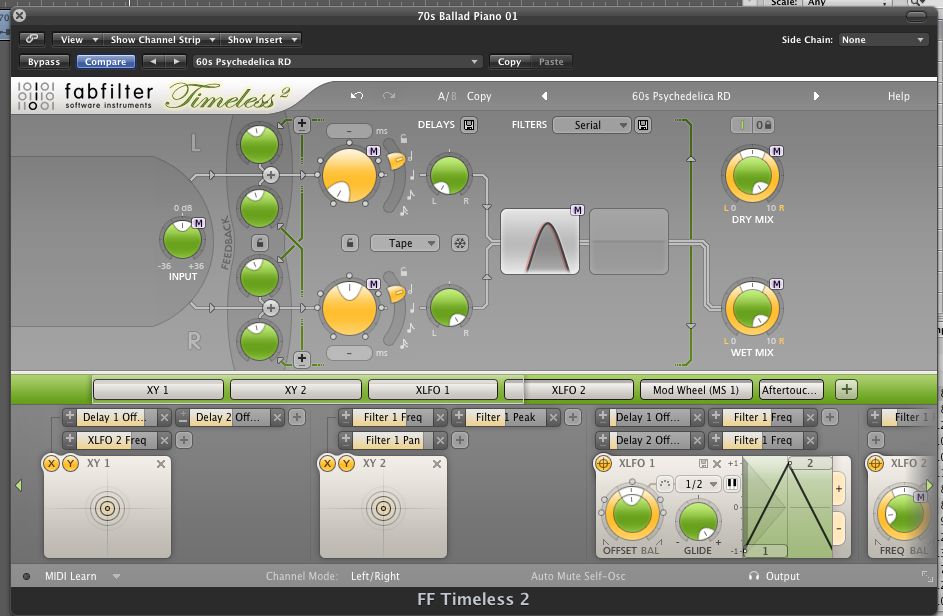Select Y axis button of XY 1
Viewport: 943px width, 616px height.
point(70,463)
